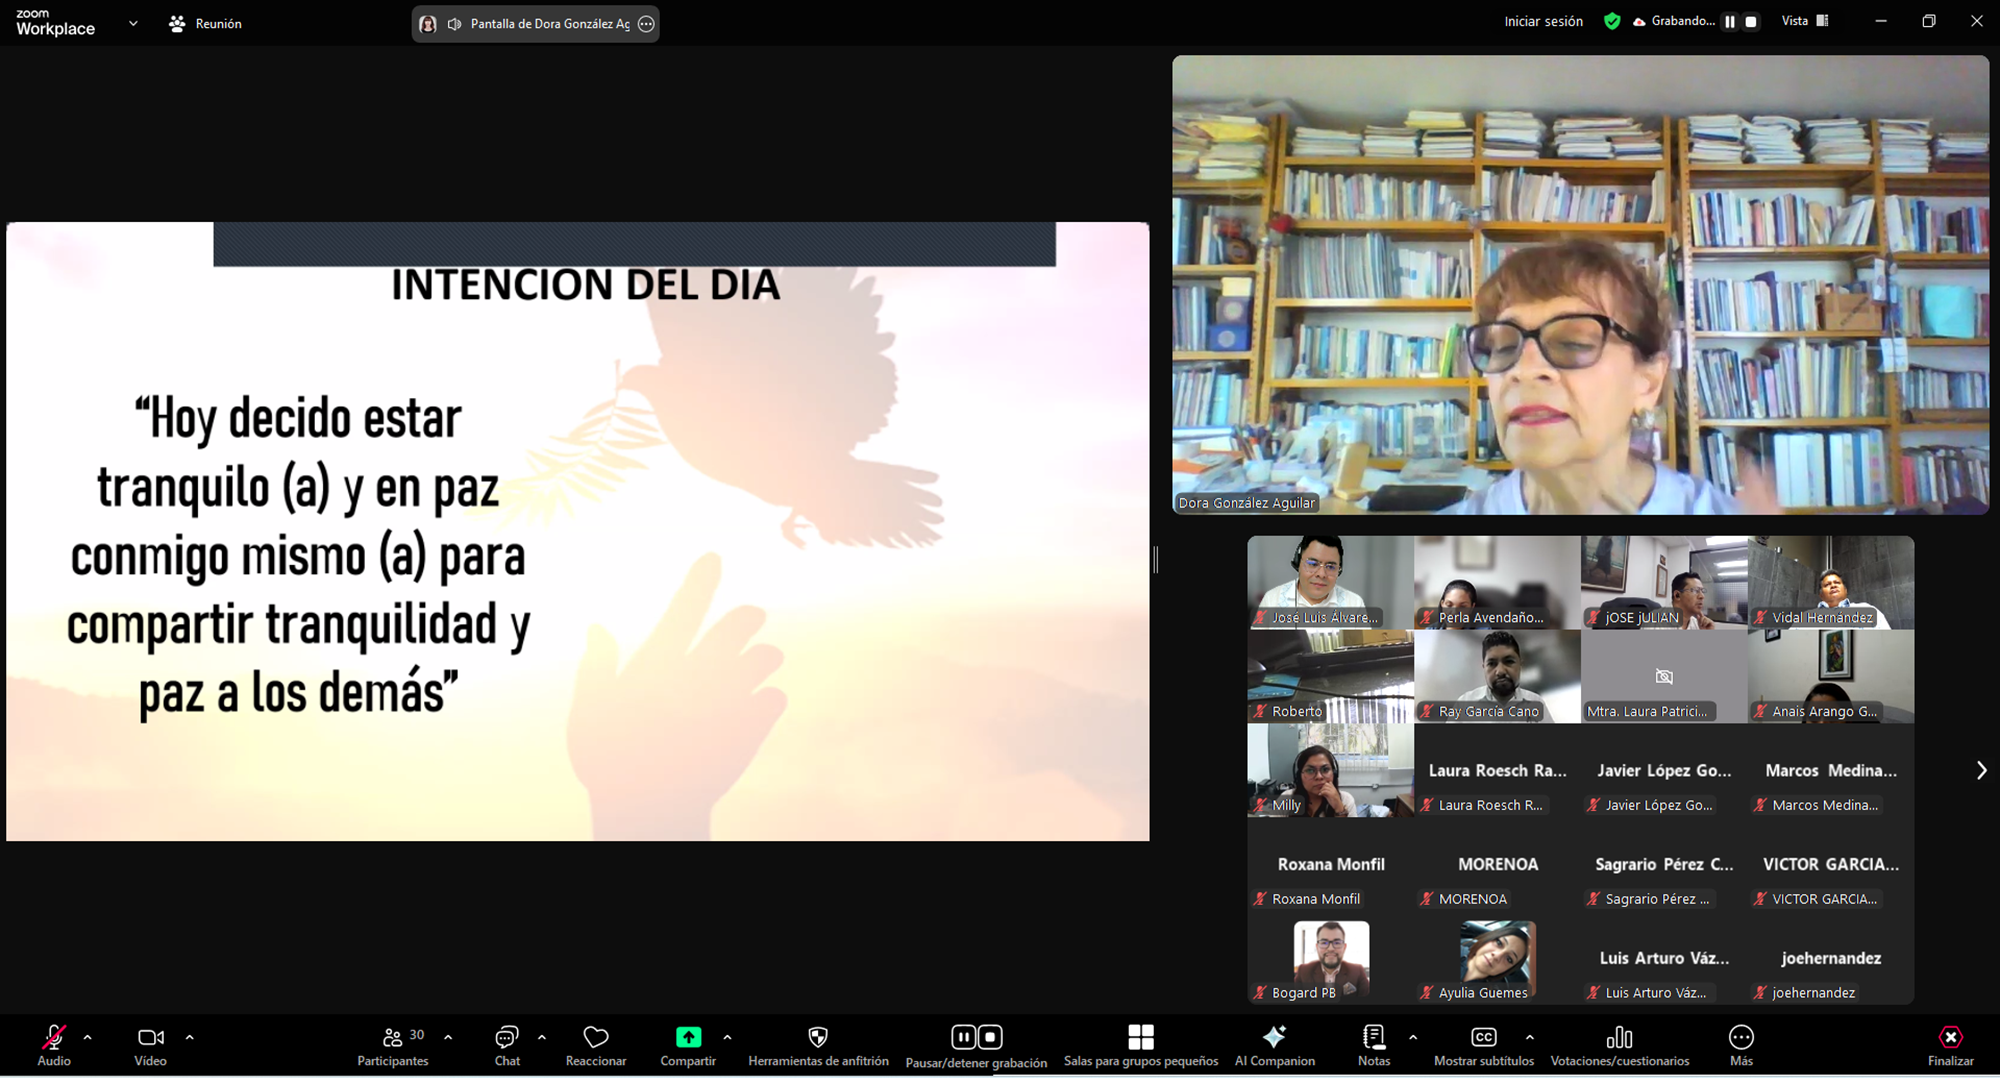Open the Chat panel
The height and width of the screenshot is (1078, 2000).
pos(507,1044)
